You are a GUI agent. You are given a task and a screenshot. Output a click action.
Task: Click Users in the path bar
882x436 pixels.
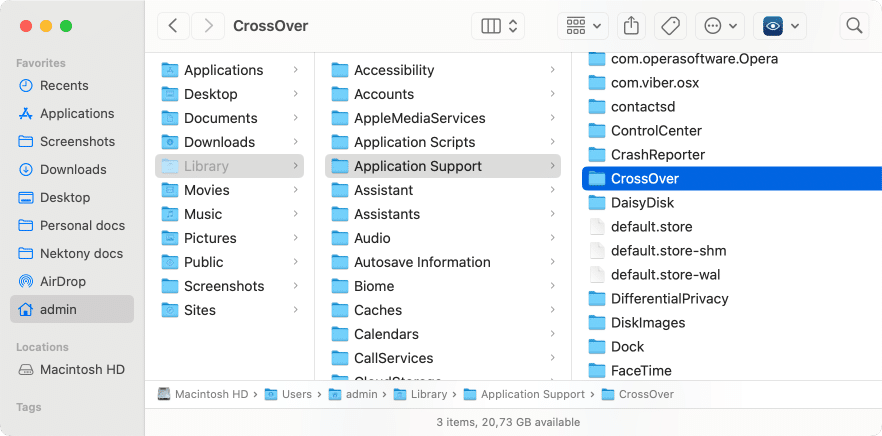point(289,394)
